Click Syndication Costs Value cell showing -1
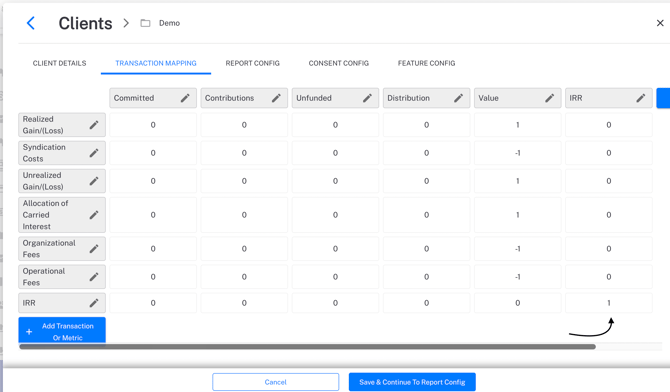This screenshot has height=392, width=670. pos(517,153)
